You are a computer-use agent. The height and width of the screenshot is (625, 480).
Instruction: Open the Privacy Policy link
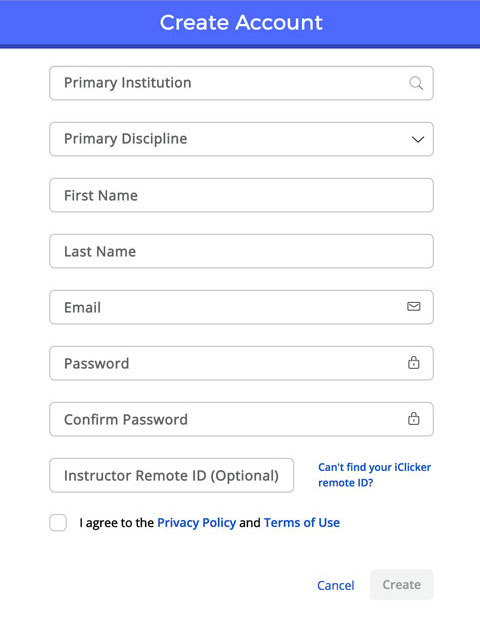[x=197, y=523]
